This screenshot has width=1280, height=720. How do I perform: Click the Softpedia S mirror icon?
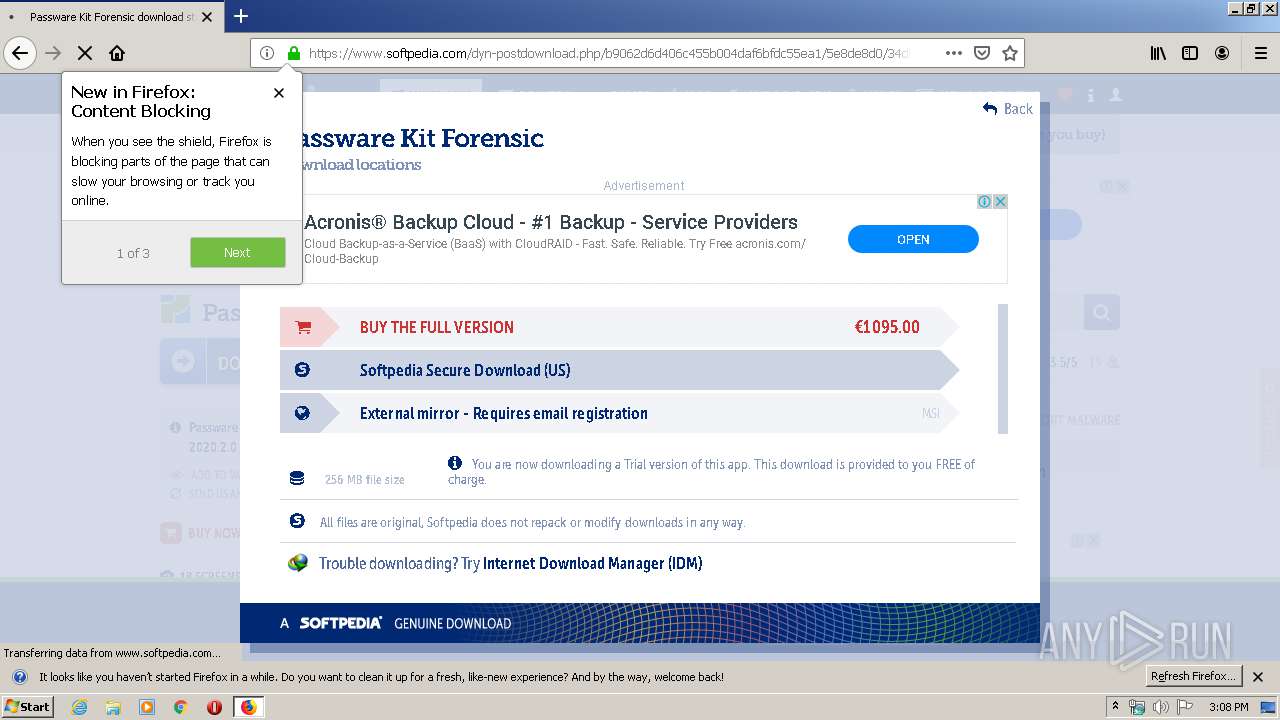[x=302, y=370]
